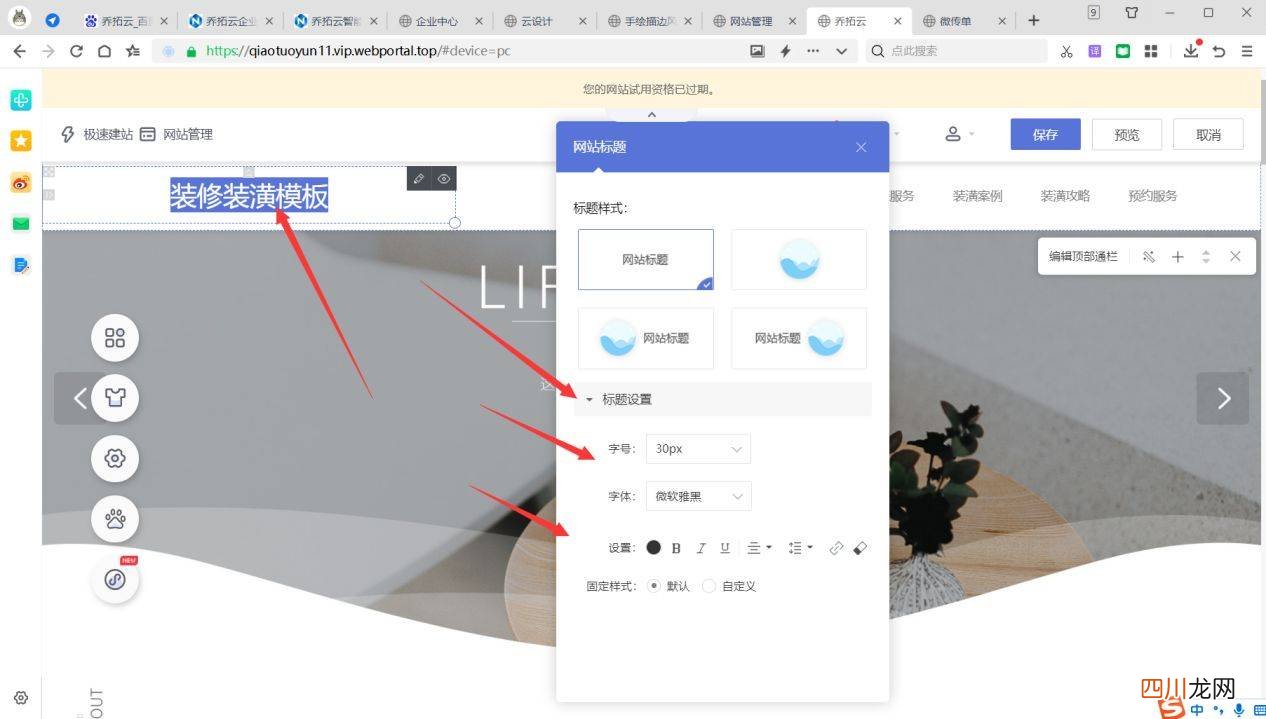Click the add icon in 编辑顶部通栏 bar
Viewport: 1266px width, 719px height.
(1178, 257)
